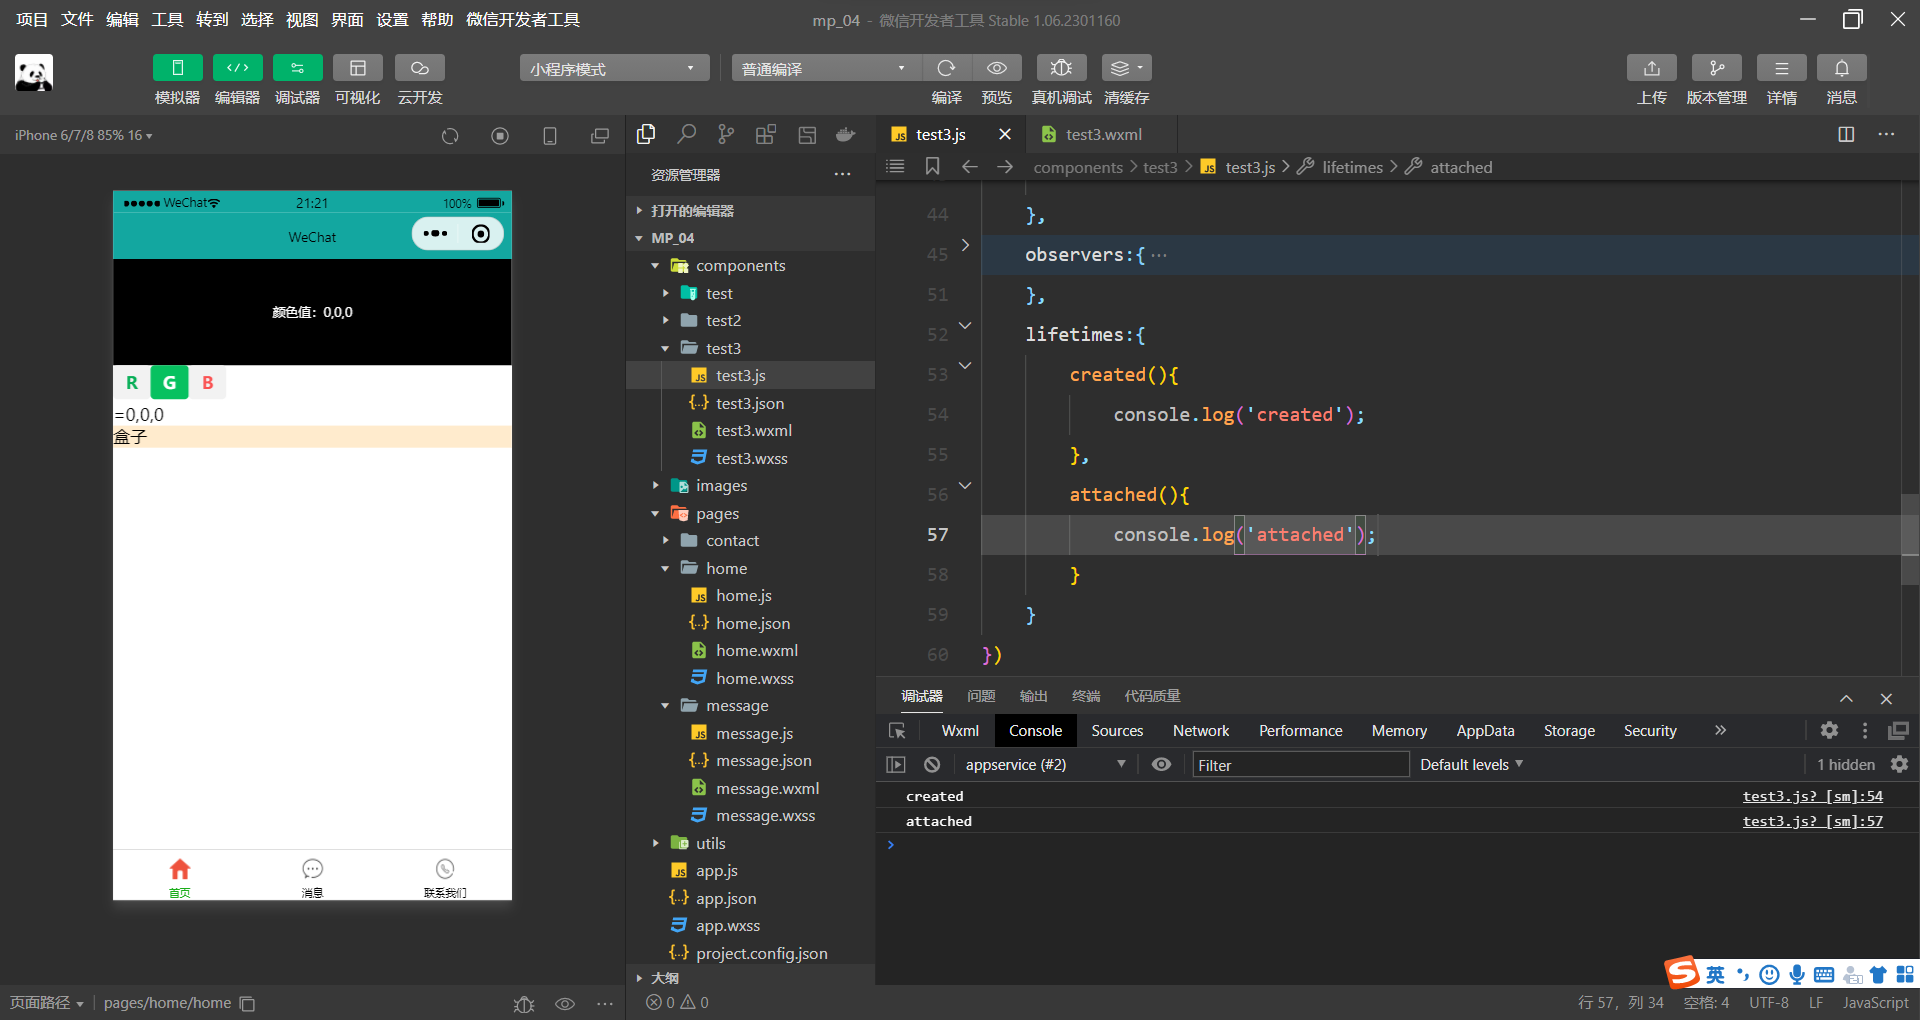
Task: Expand the images folder in tree
Action: pyautogui.click(x=721, y=486)
